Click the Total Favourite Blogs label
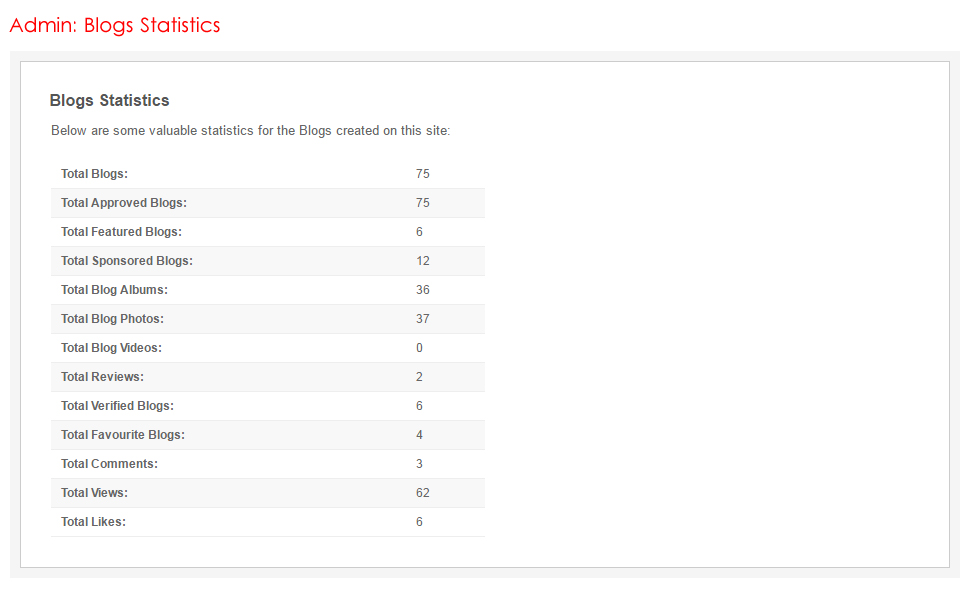 pos(123,435)
